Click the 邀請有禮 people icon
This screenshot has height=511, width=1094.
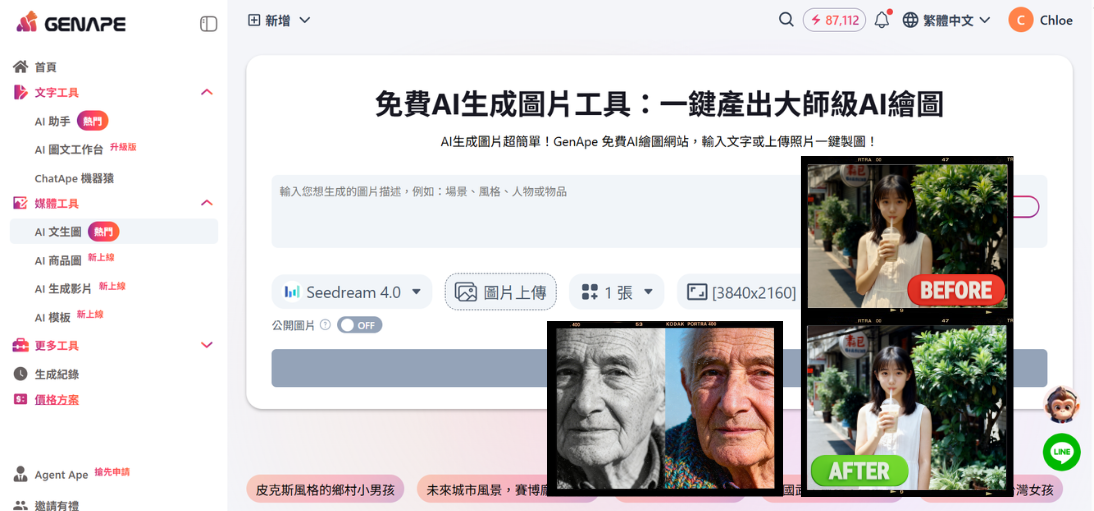click(x=20, y=505)
